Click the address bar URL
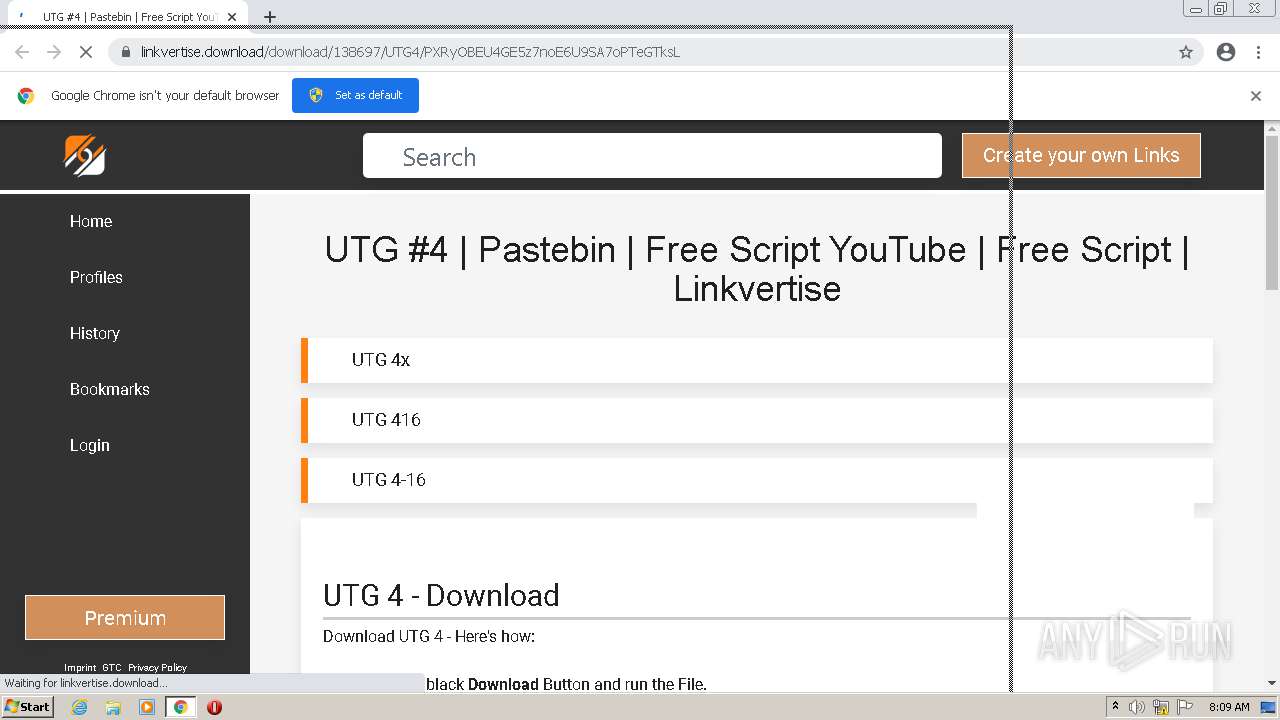 click(410, 52)
